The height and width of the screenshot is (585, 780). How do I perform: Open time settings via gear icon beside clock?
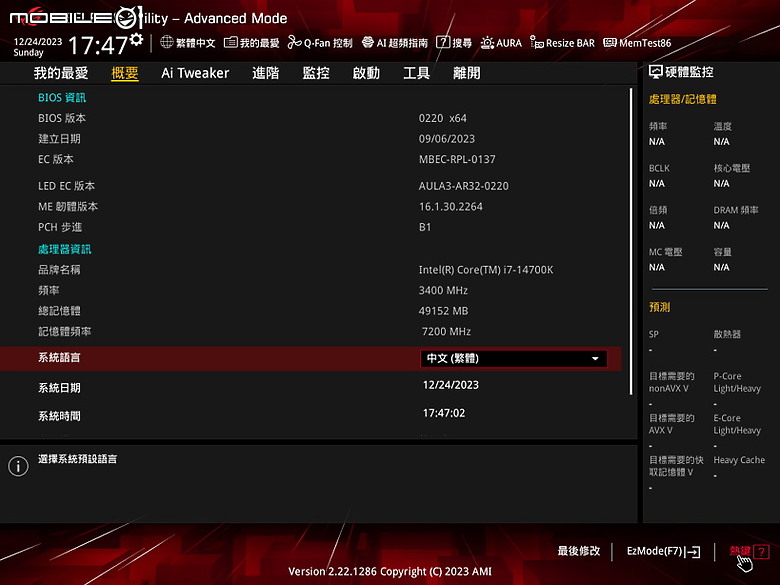click(x=136, y=39)
